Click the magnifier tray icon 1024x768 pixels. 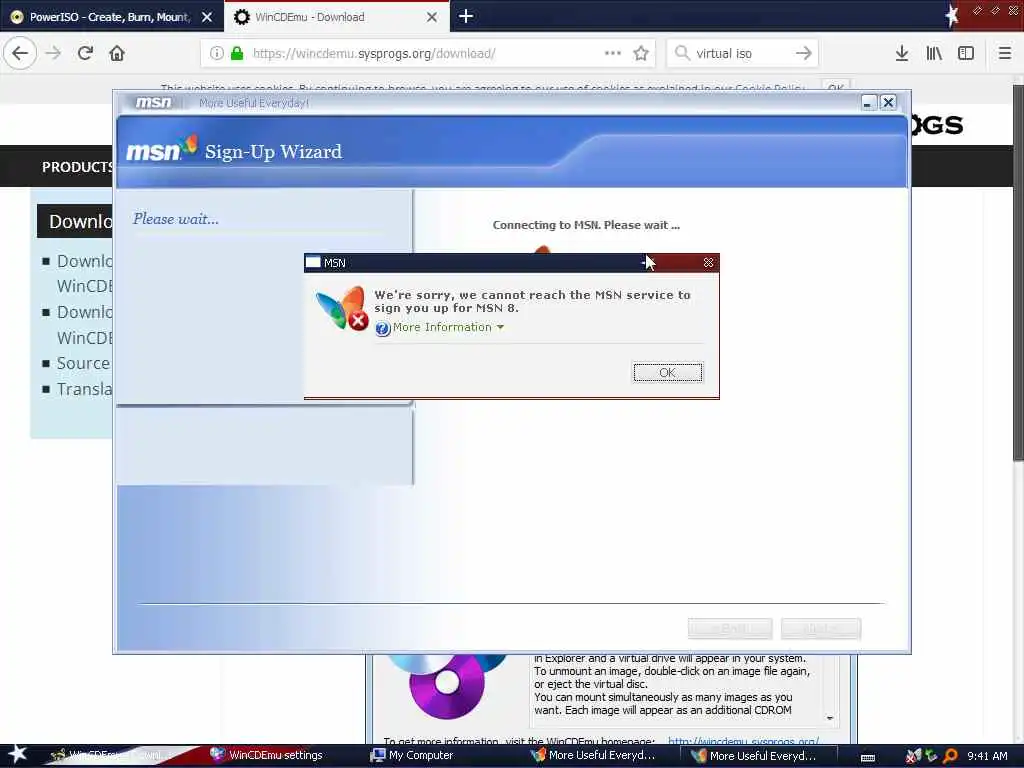click(951, 756)
